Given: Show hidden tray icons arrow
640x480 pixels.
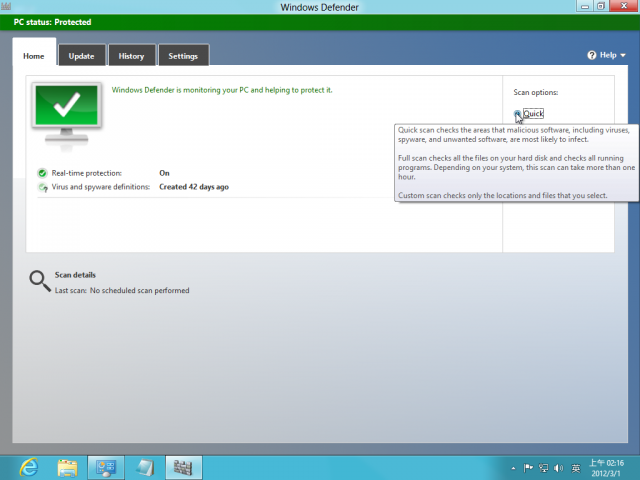Looking at the screenshot, I should [513, 468].
